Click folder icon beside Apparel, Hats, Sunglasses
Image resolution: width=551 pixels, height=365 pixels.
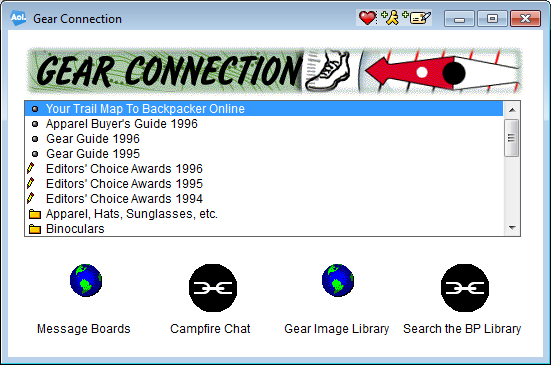pos(34,214)
